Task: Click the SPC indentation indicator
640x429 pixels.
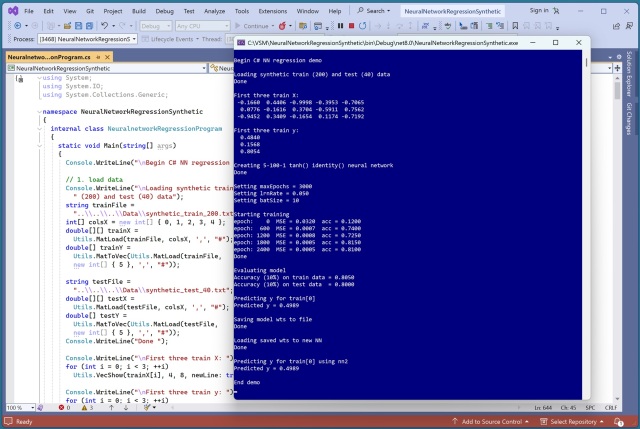Action: 590,407
